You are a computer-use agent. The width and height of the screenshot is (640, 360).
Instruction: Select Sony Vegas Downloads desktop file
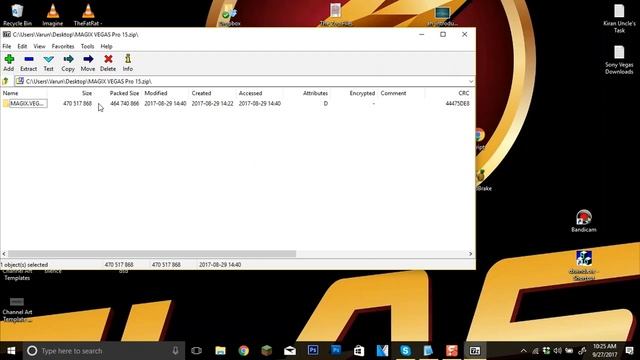619,60
